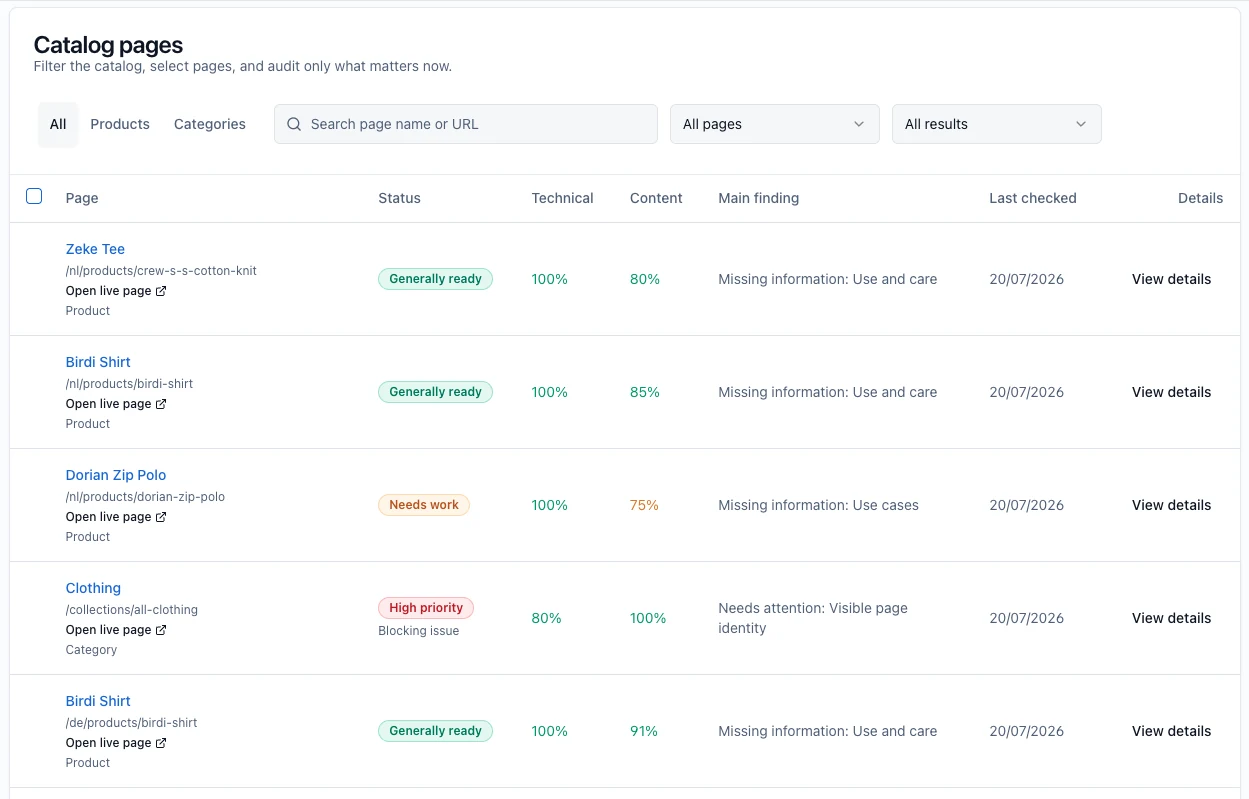This screenshot has width=1249, height=799.
Task: Click the Blocking issue label
Action: point(419,631)
